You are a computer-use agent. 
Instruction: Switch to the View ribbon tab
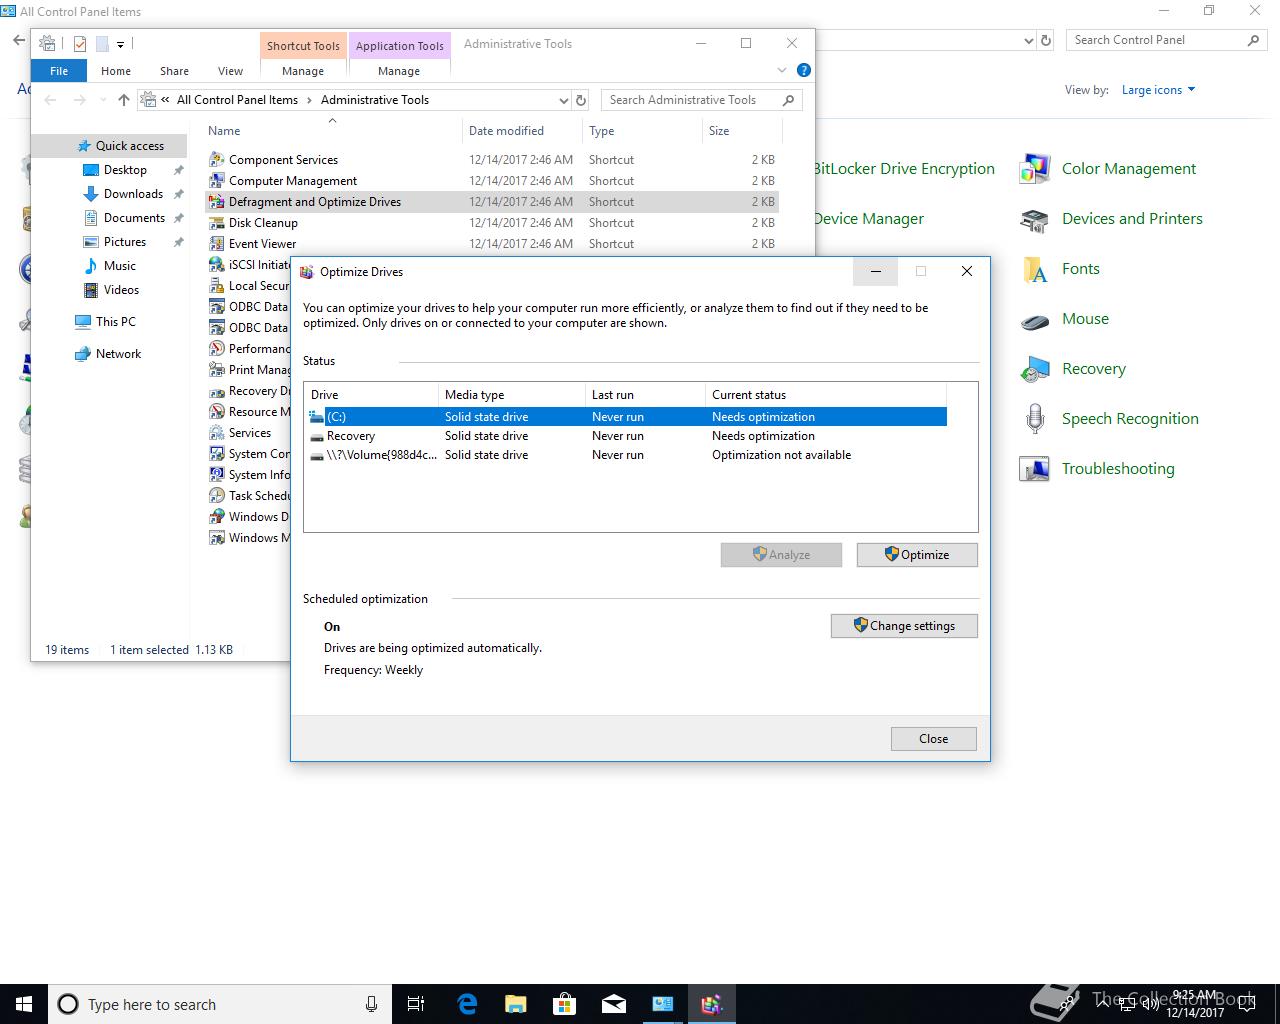[230, 71]
